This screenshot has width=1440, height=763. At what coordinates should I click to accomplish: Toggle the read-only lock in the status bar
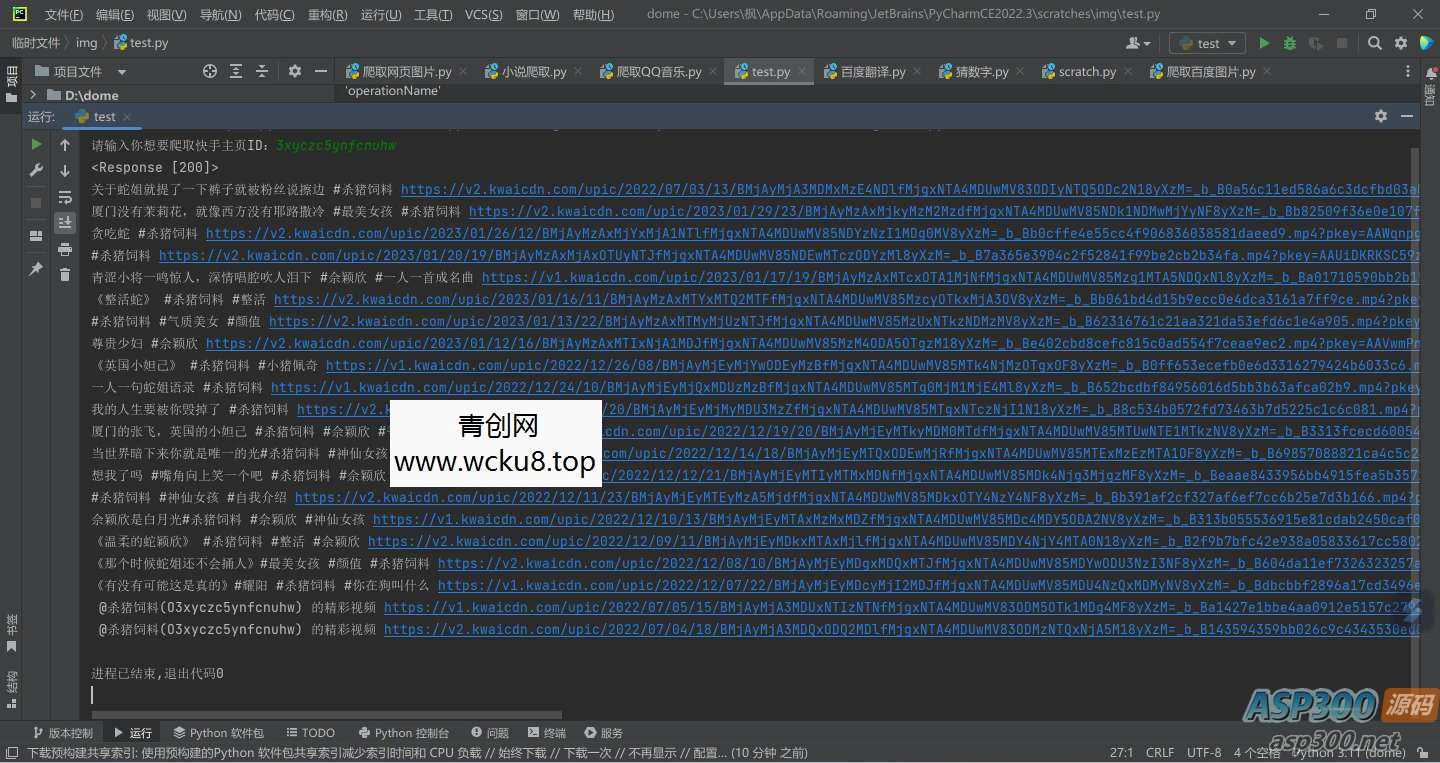tap(1424, 753)
